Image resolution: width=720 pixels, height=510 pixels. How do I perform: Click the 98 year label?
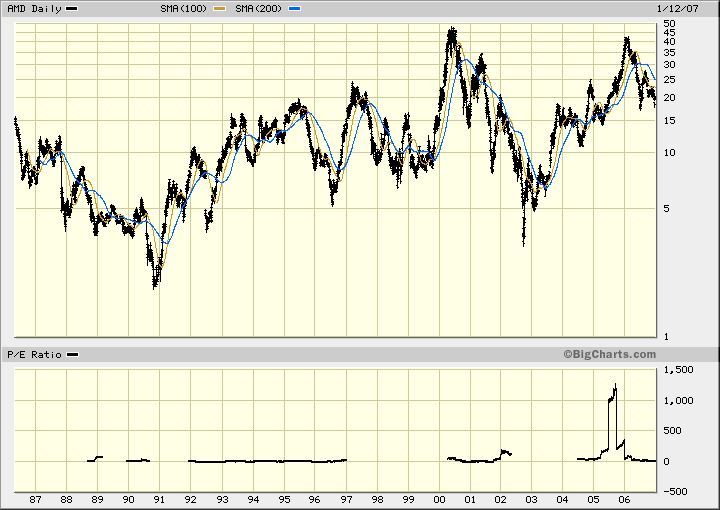(377, 499)
